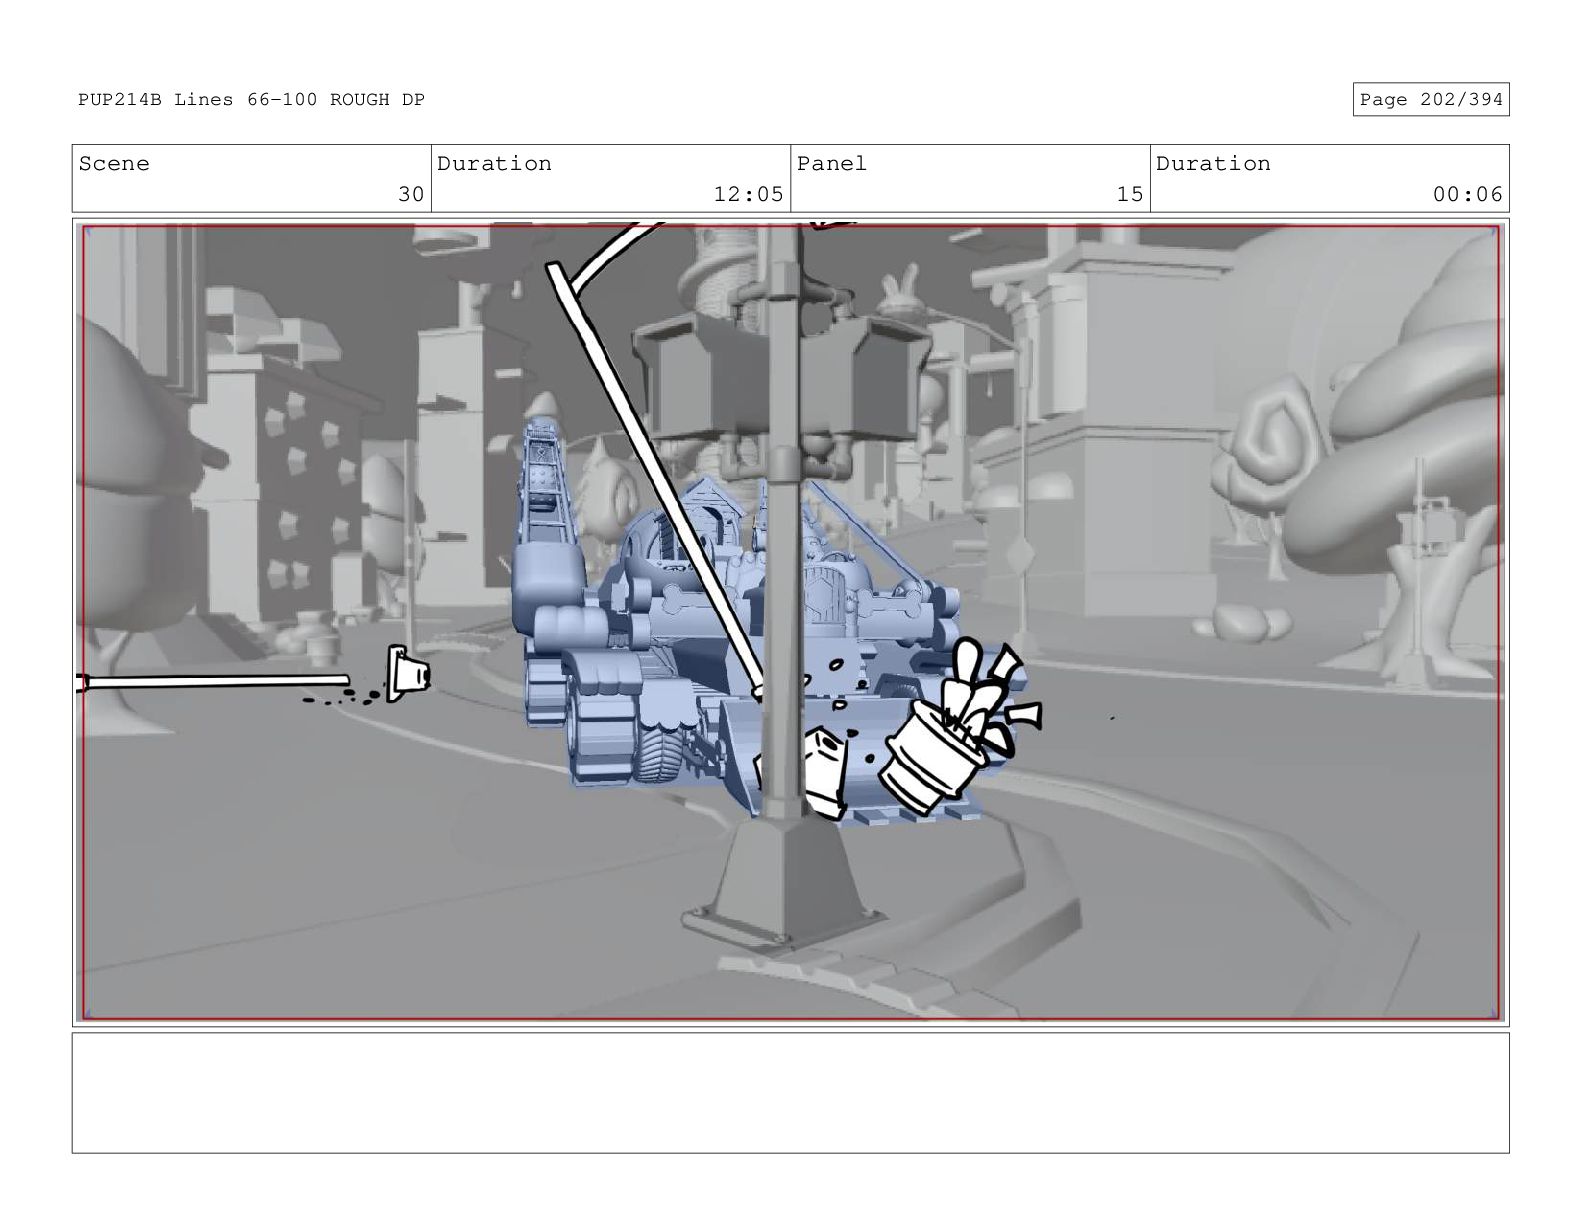The image size is (1582, 1225).
Task: Click the 'Page 202/394' box
Action: (x=1430, y=99)
